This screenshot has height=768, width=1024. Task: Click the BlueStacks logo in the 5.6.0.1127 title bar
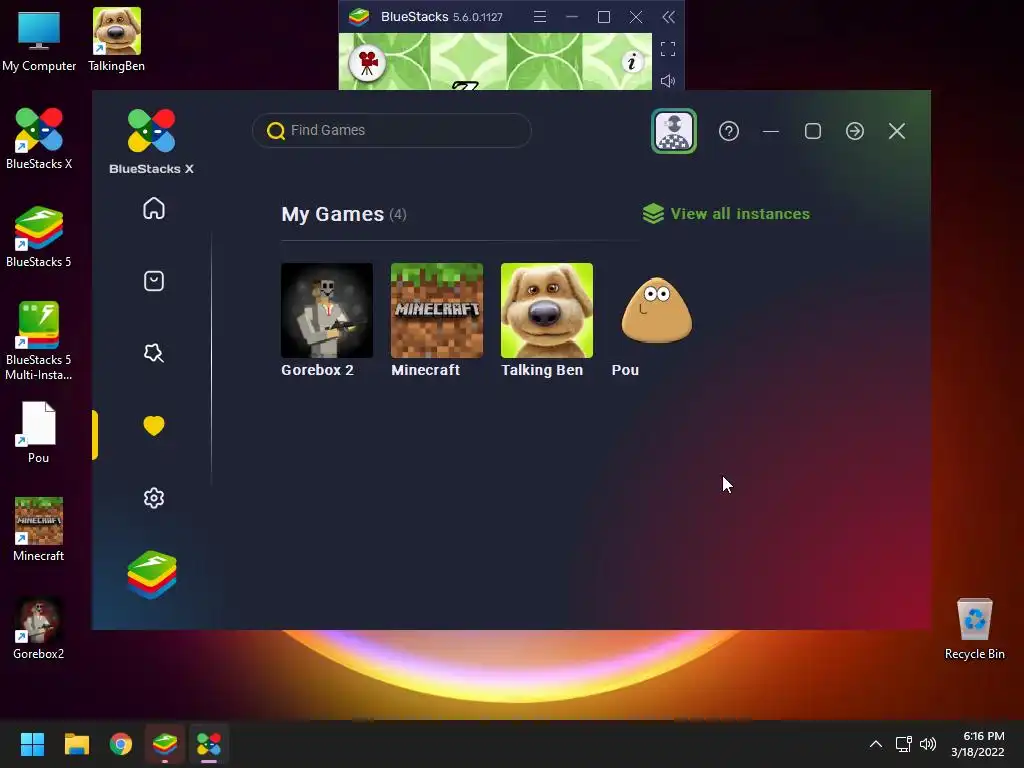(x=359, y=16)
